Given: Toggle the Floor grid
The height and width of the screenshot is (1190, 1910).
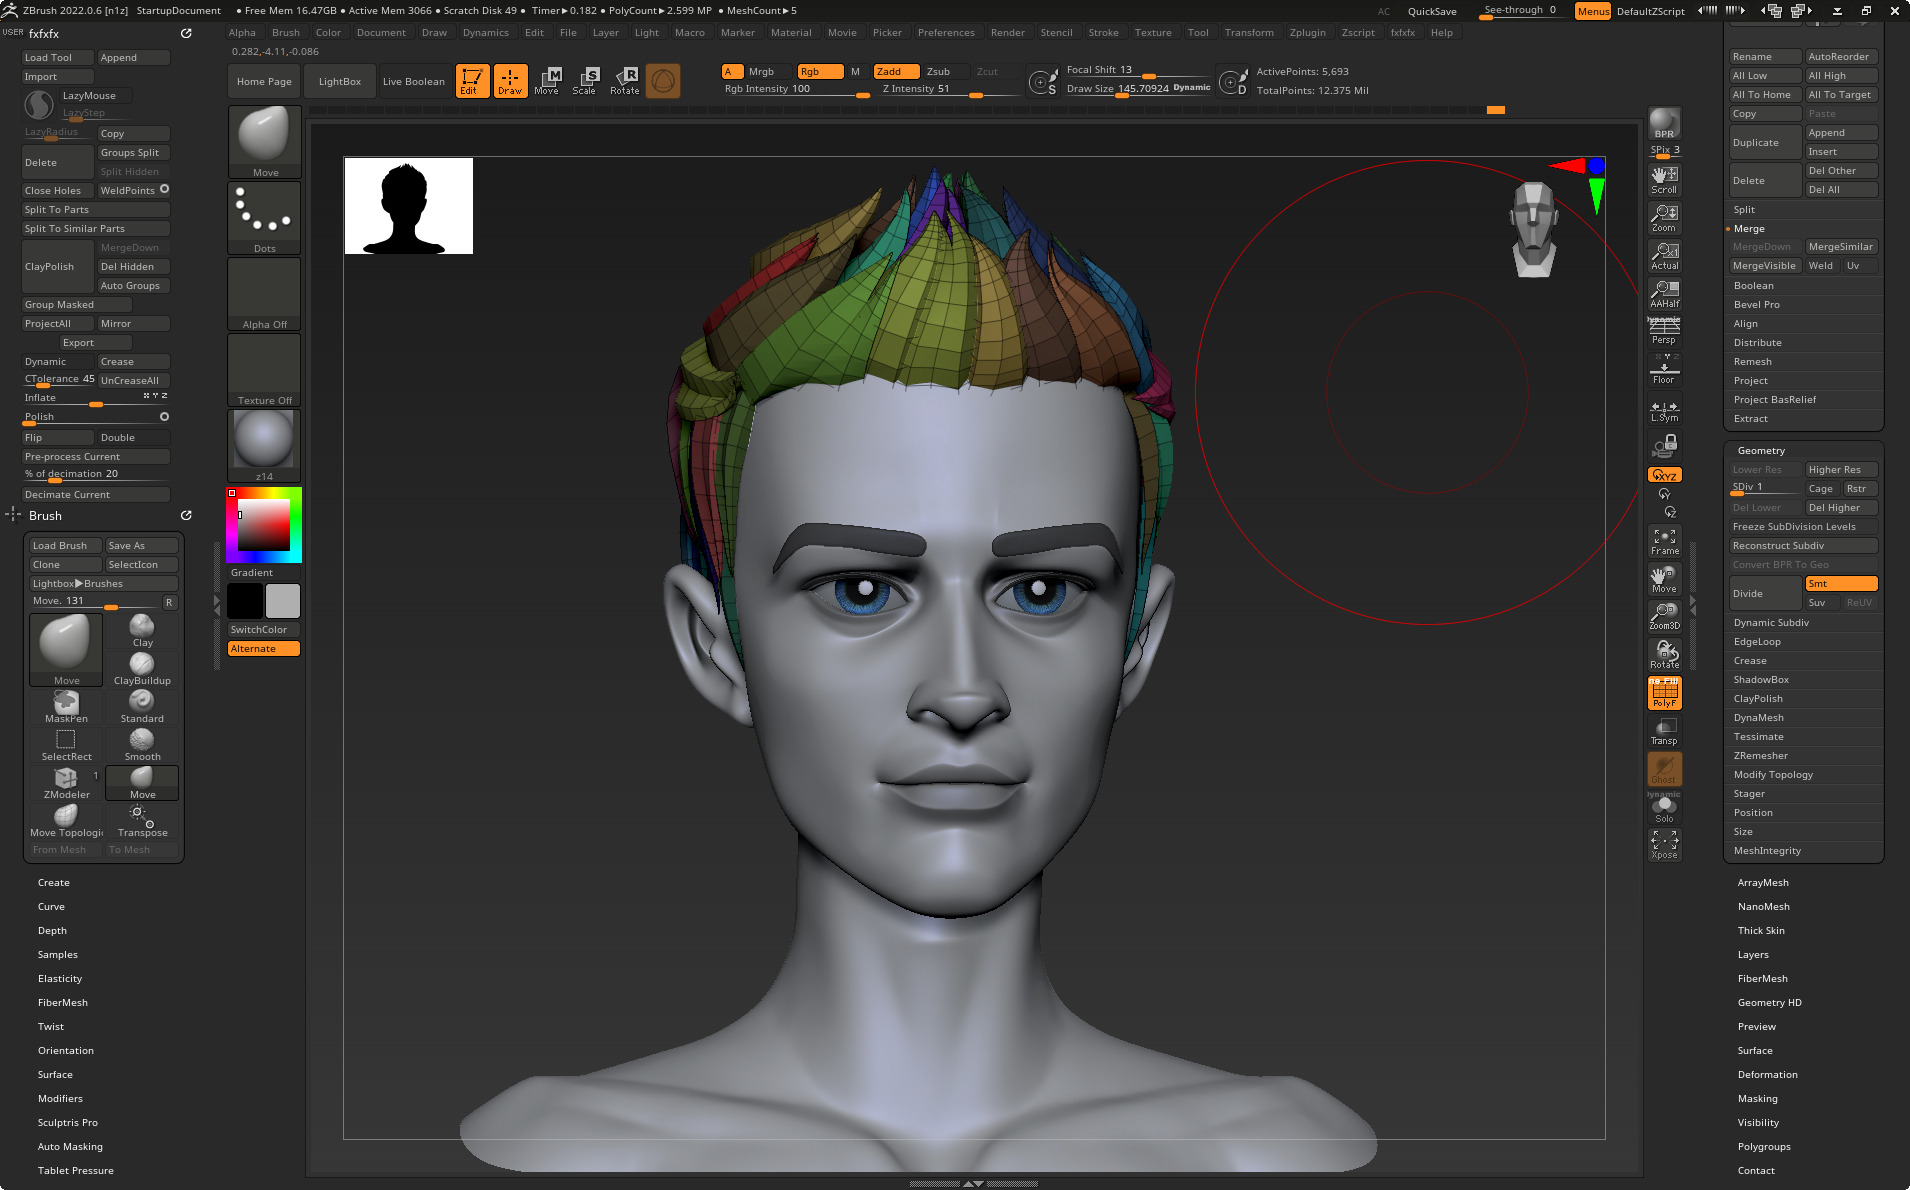Looking at the screenshot, I should (x=1664, y=370).
